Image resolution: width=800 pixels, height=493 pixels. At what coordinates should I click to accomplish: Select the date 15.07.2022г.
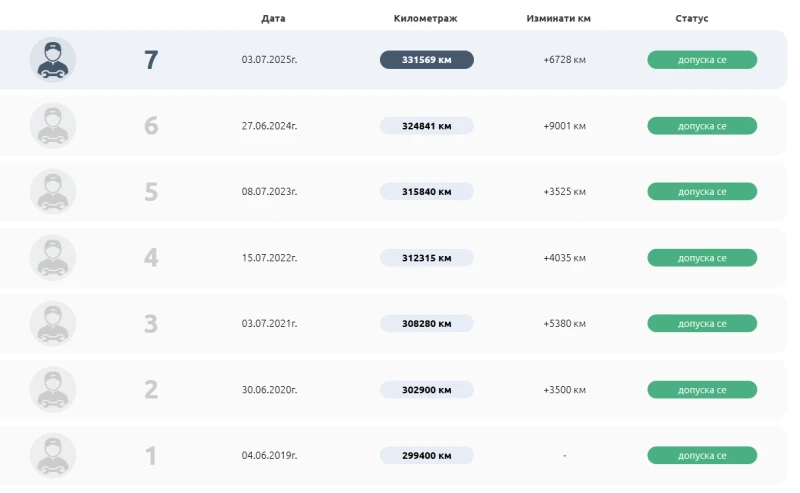pyautogui.click(x=270, y=258)
